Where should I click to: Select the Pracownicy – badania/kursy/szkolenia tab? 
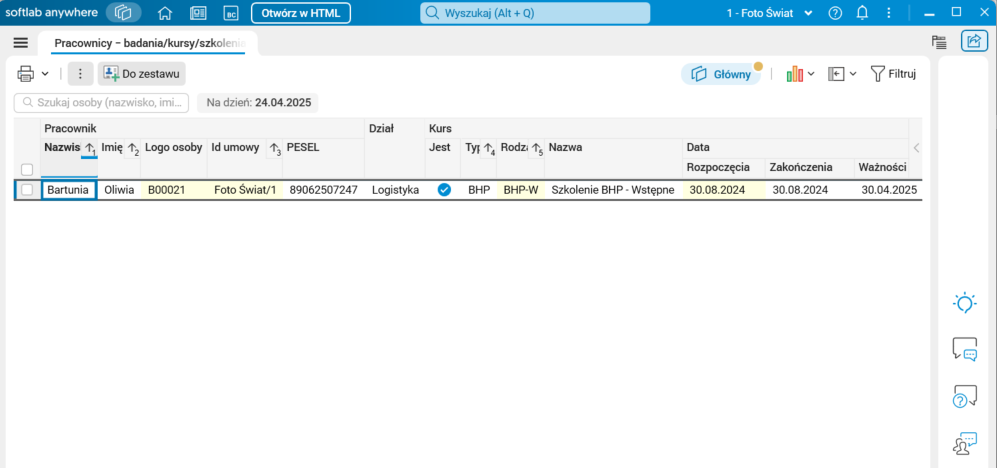(149, 43)
